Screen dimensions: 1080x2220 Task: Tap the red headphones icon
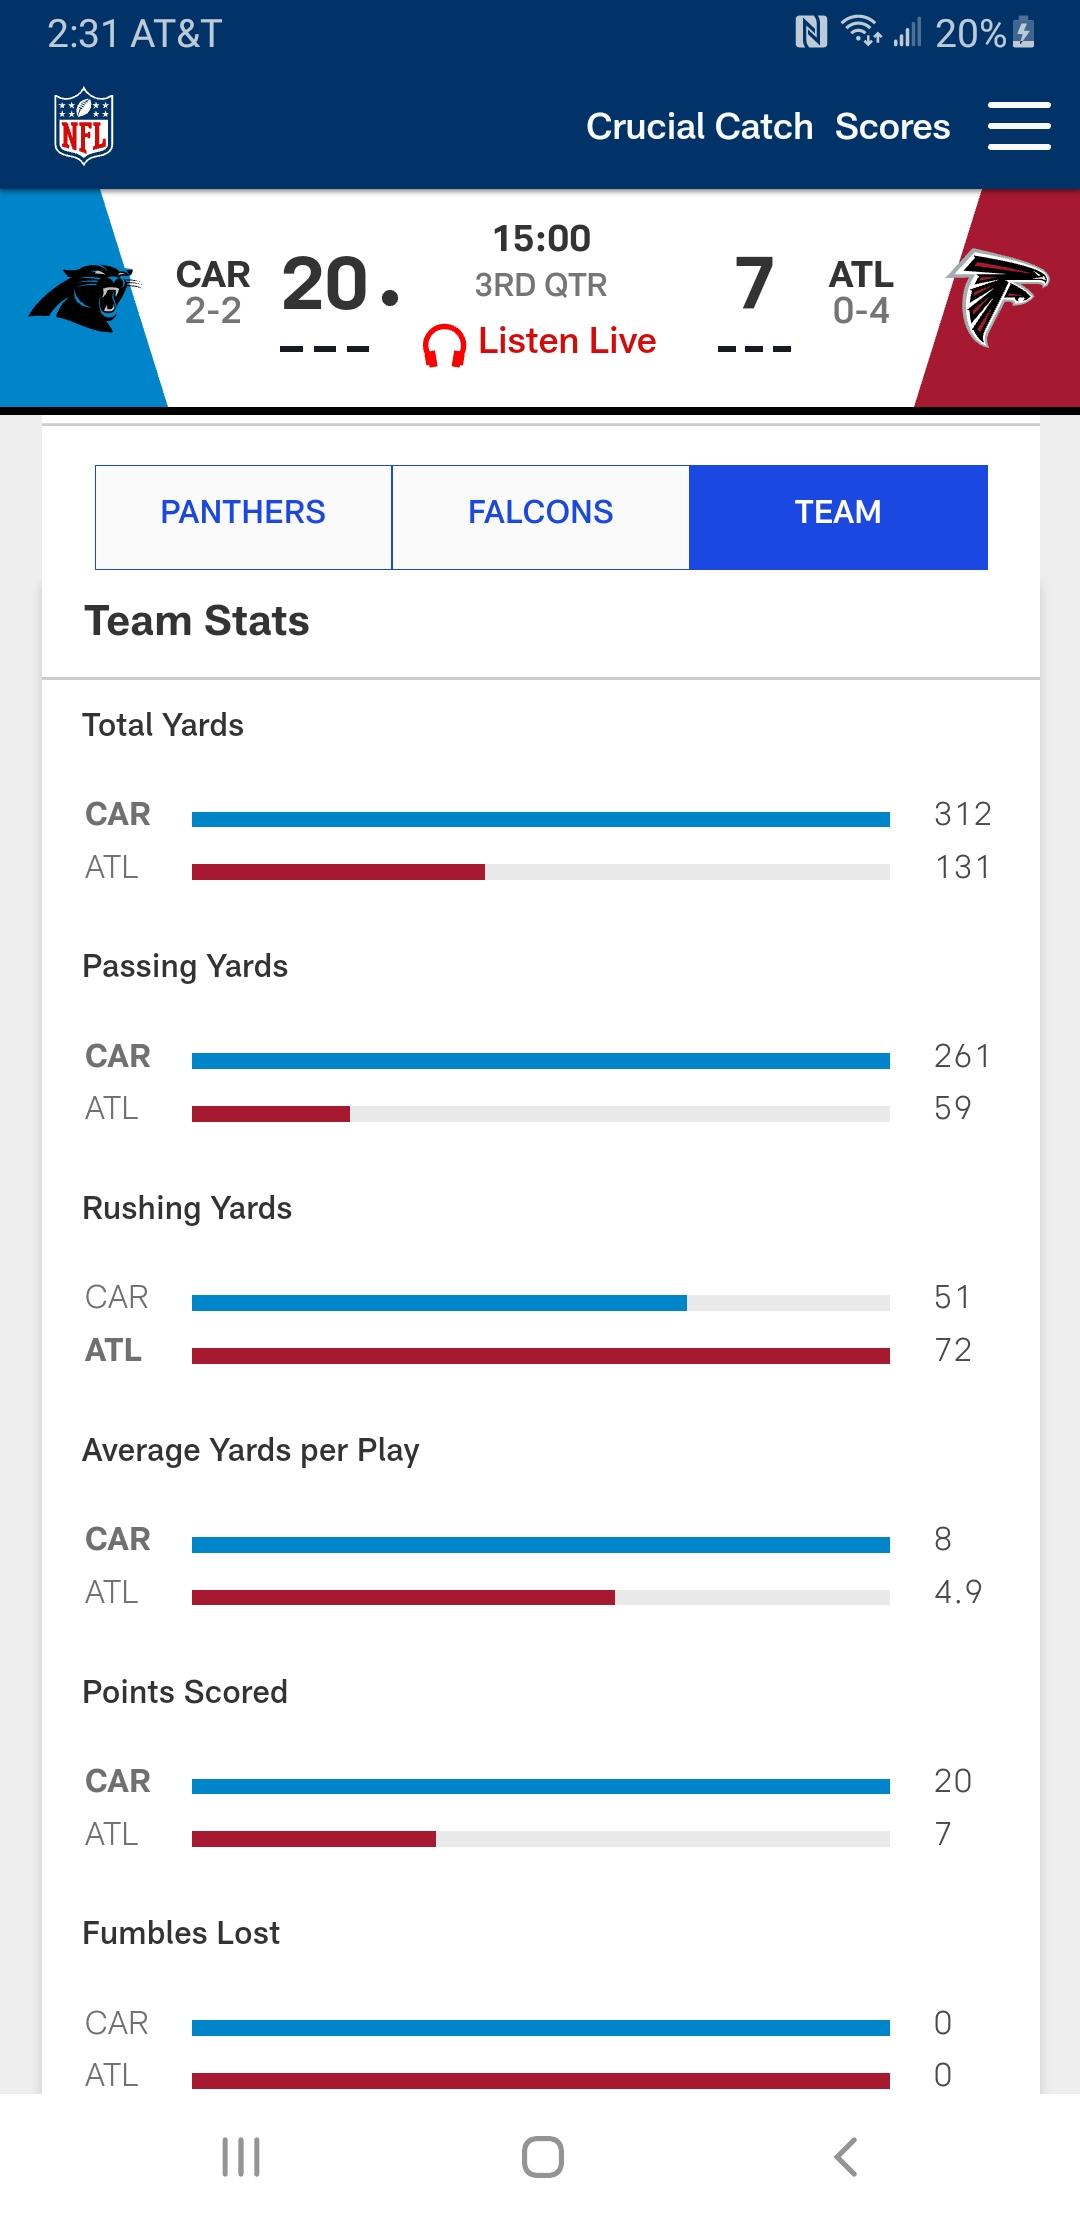(x=444, y=345)
